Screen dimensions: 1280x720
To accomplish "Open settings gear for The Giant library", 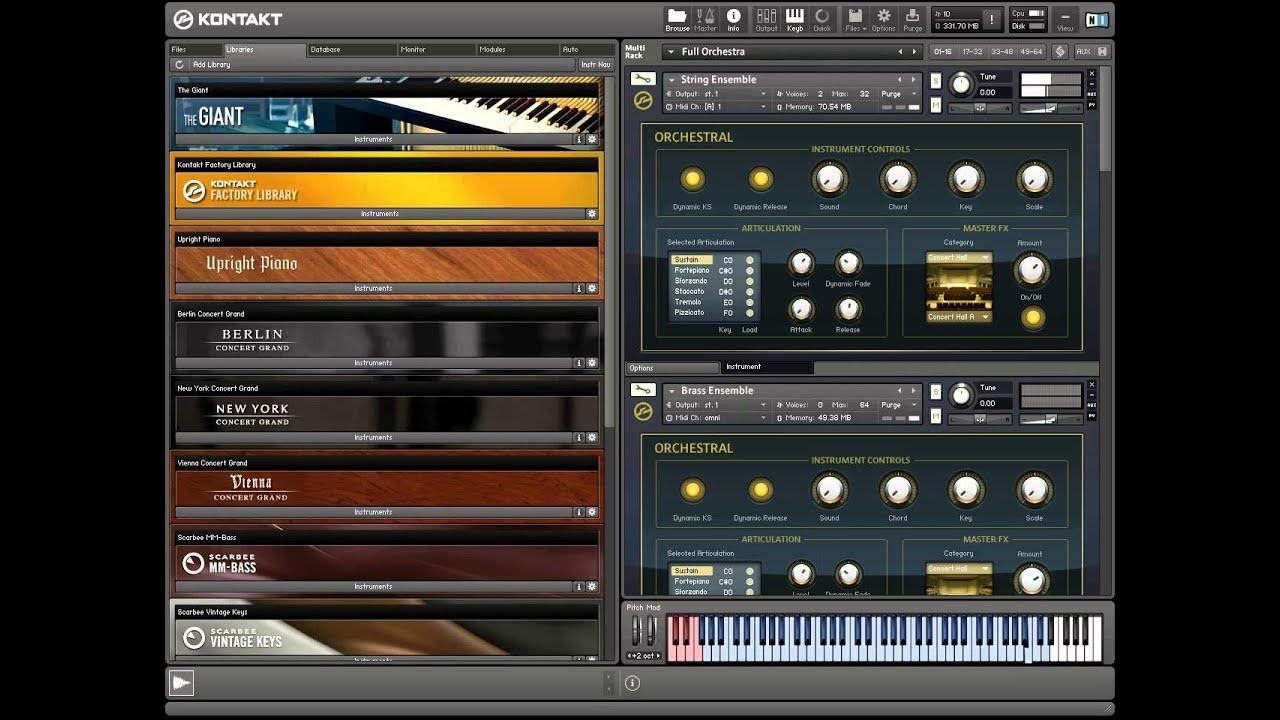I will pyautogui.click(x=592, y=139).
